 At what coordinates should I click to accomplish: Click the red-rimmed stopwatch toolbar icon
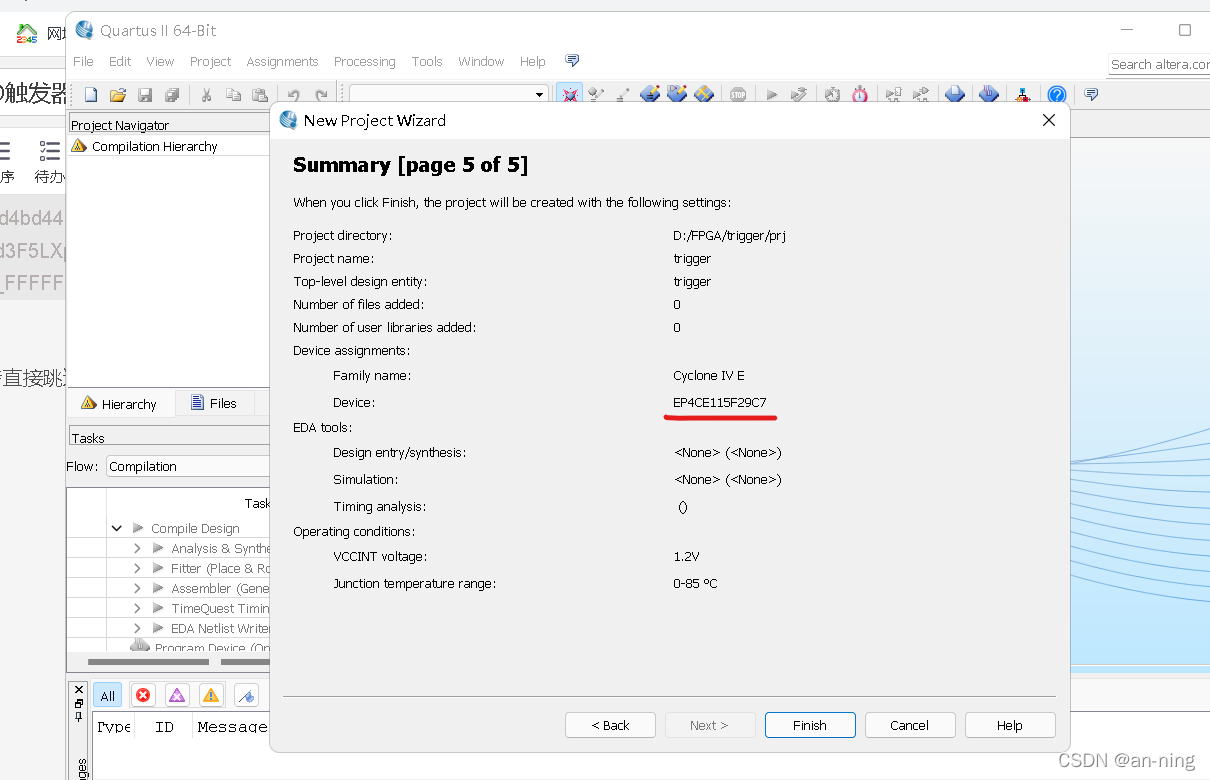pyautogui.click(x=860, y=95)
